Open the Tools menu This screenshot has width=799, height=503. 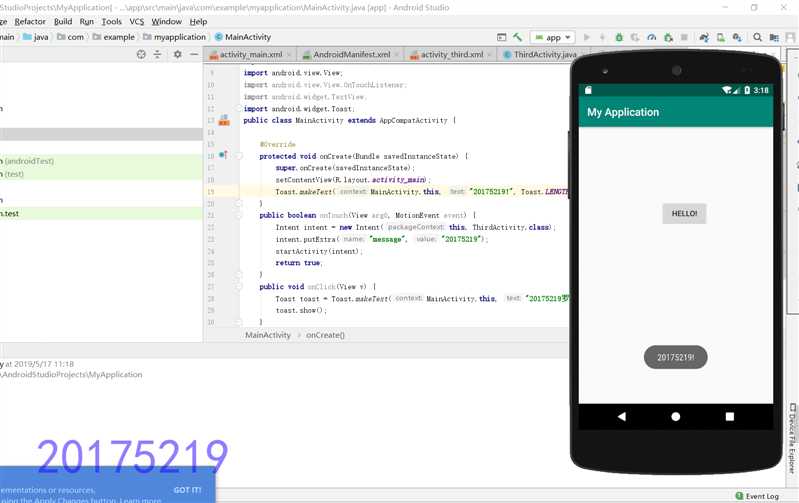112,21
